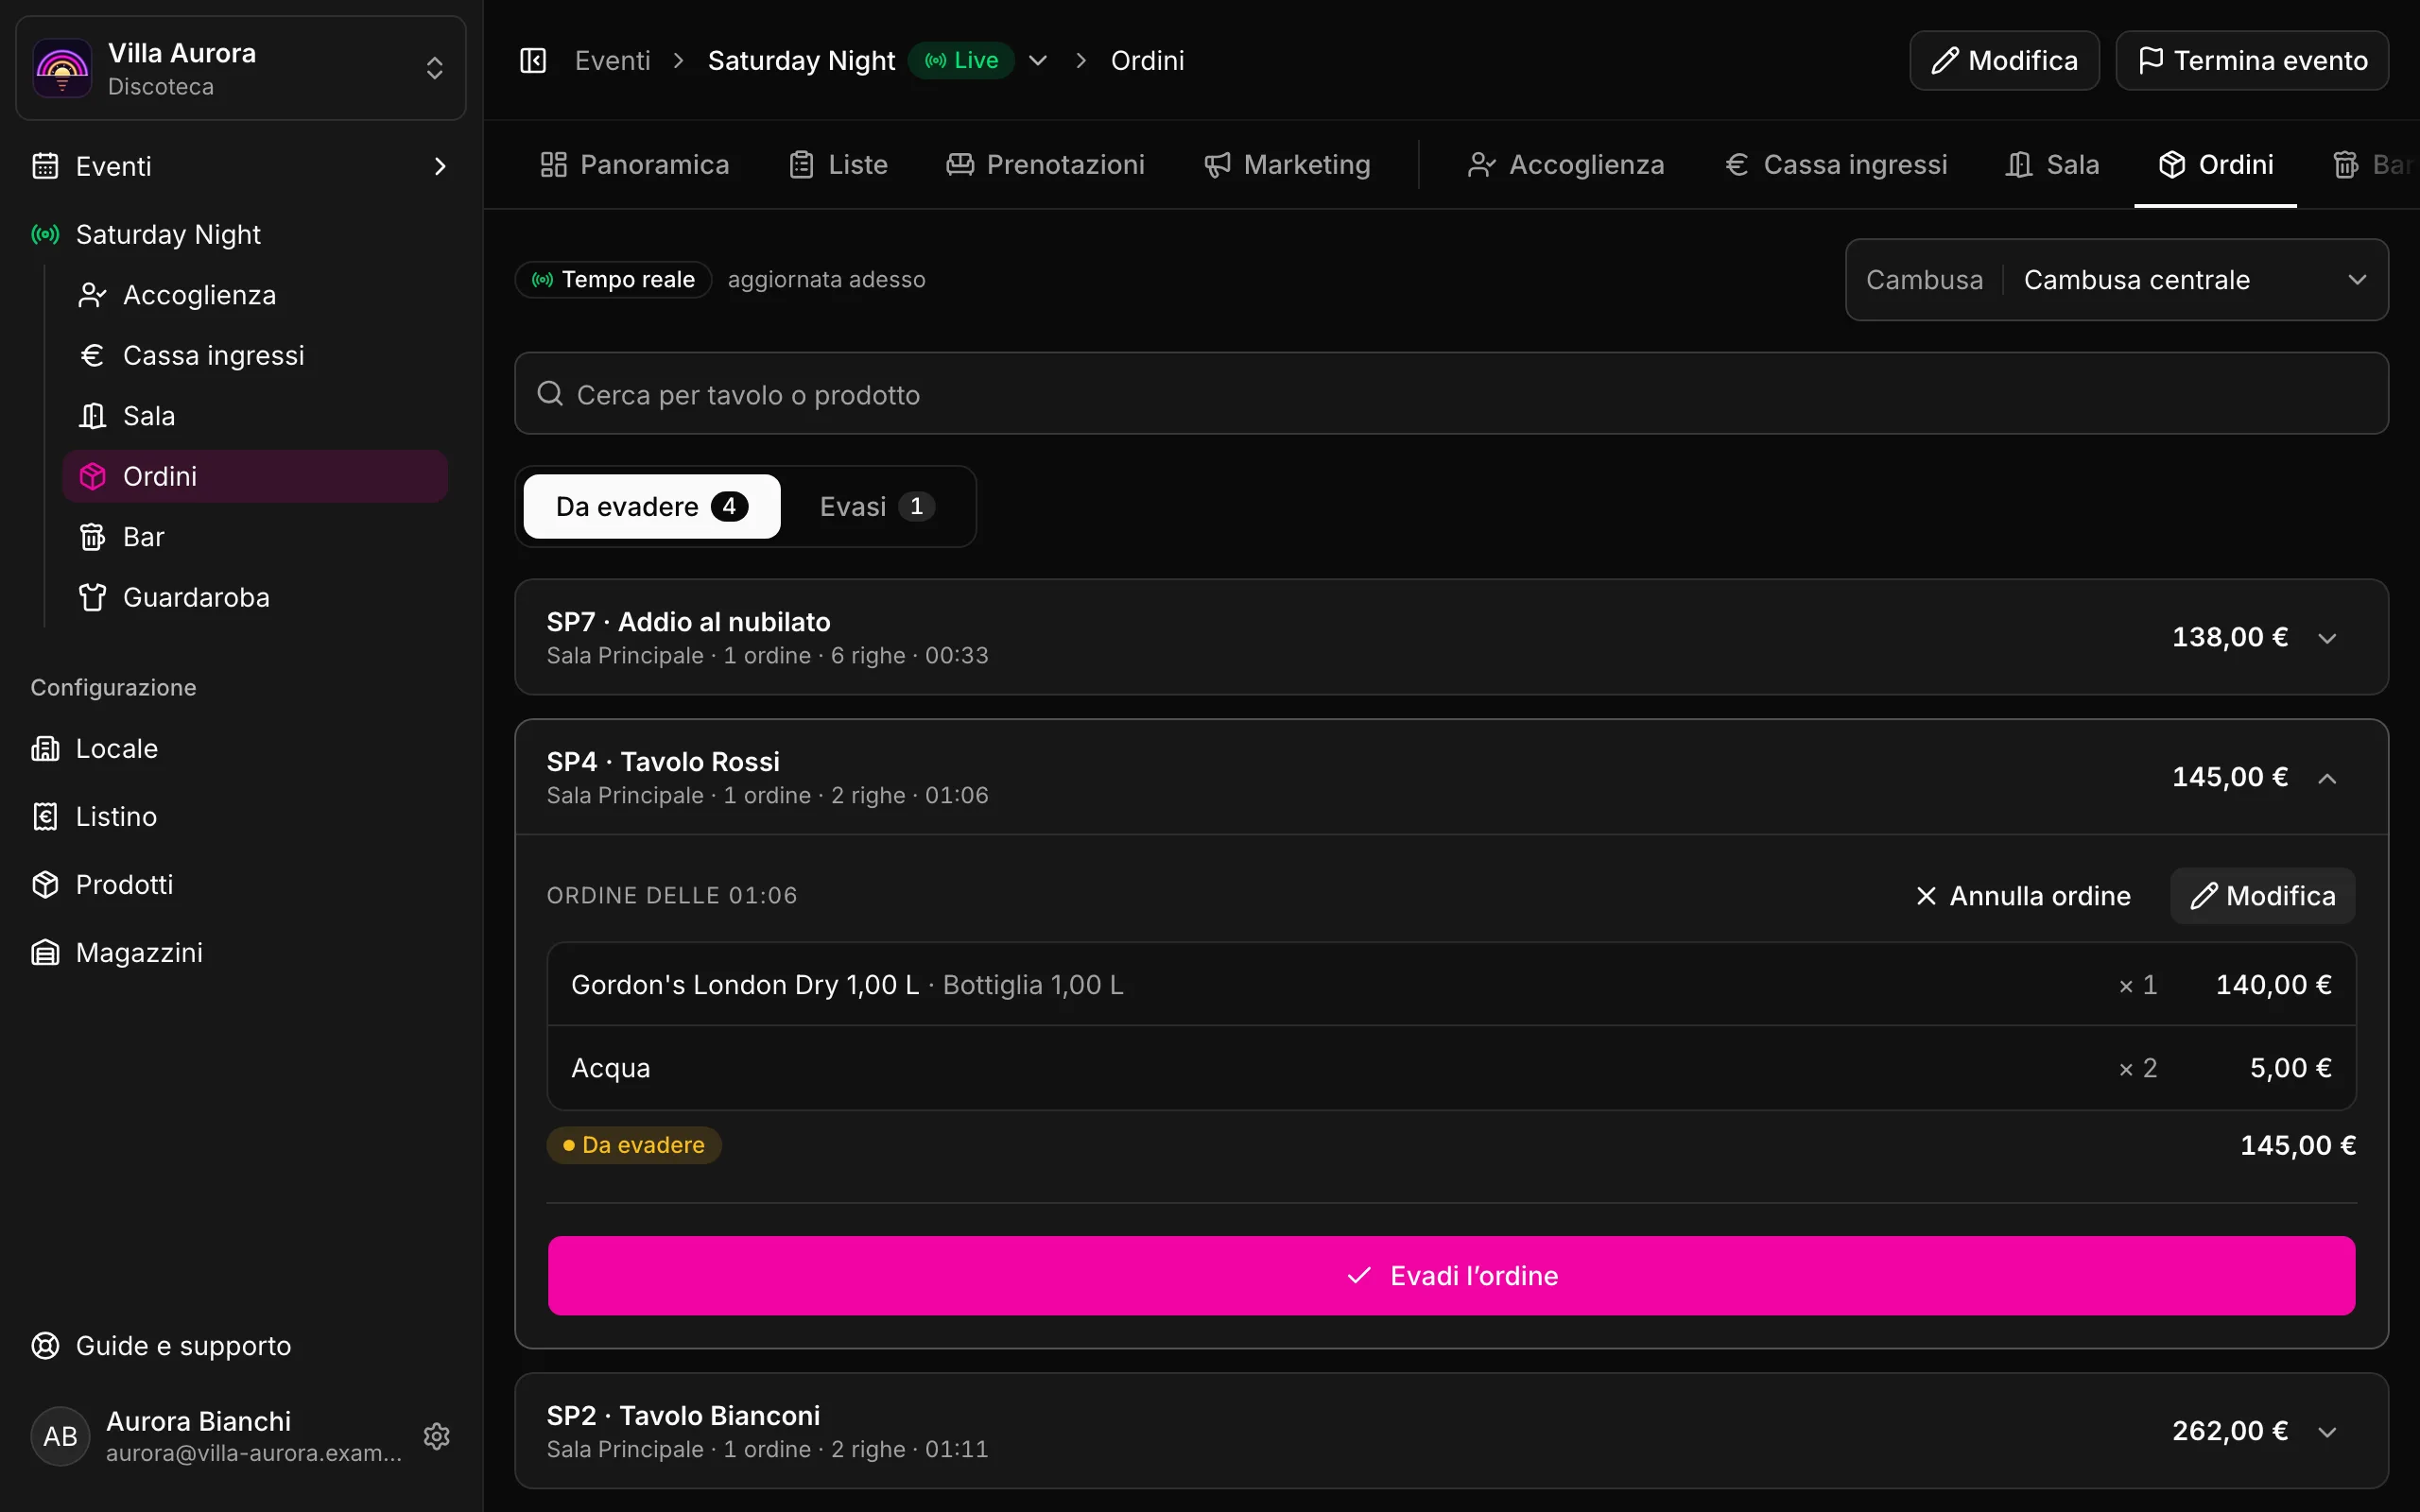Click the AB user avatar
The image size is (2420, 1512).
coord(61,1436)
